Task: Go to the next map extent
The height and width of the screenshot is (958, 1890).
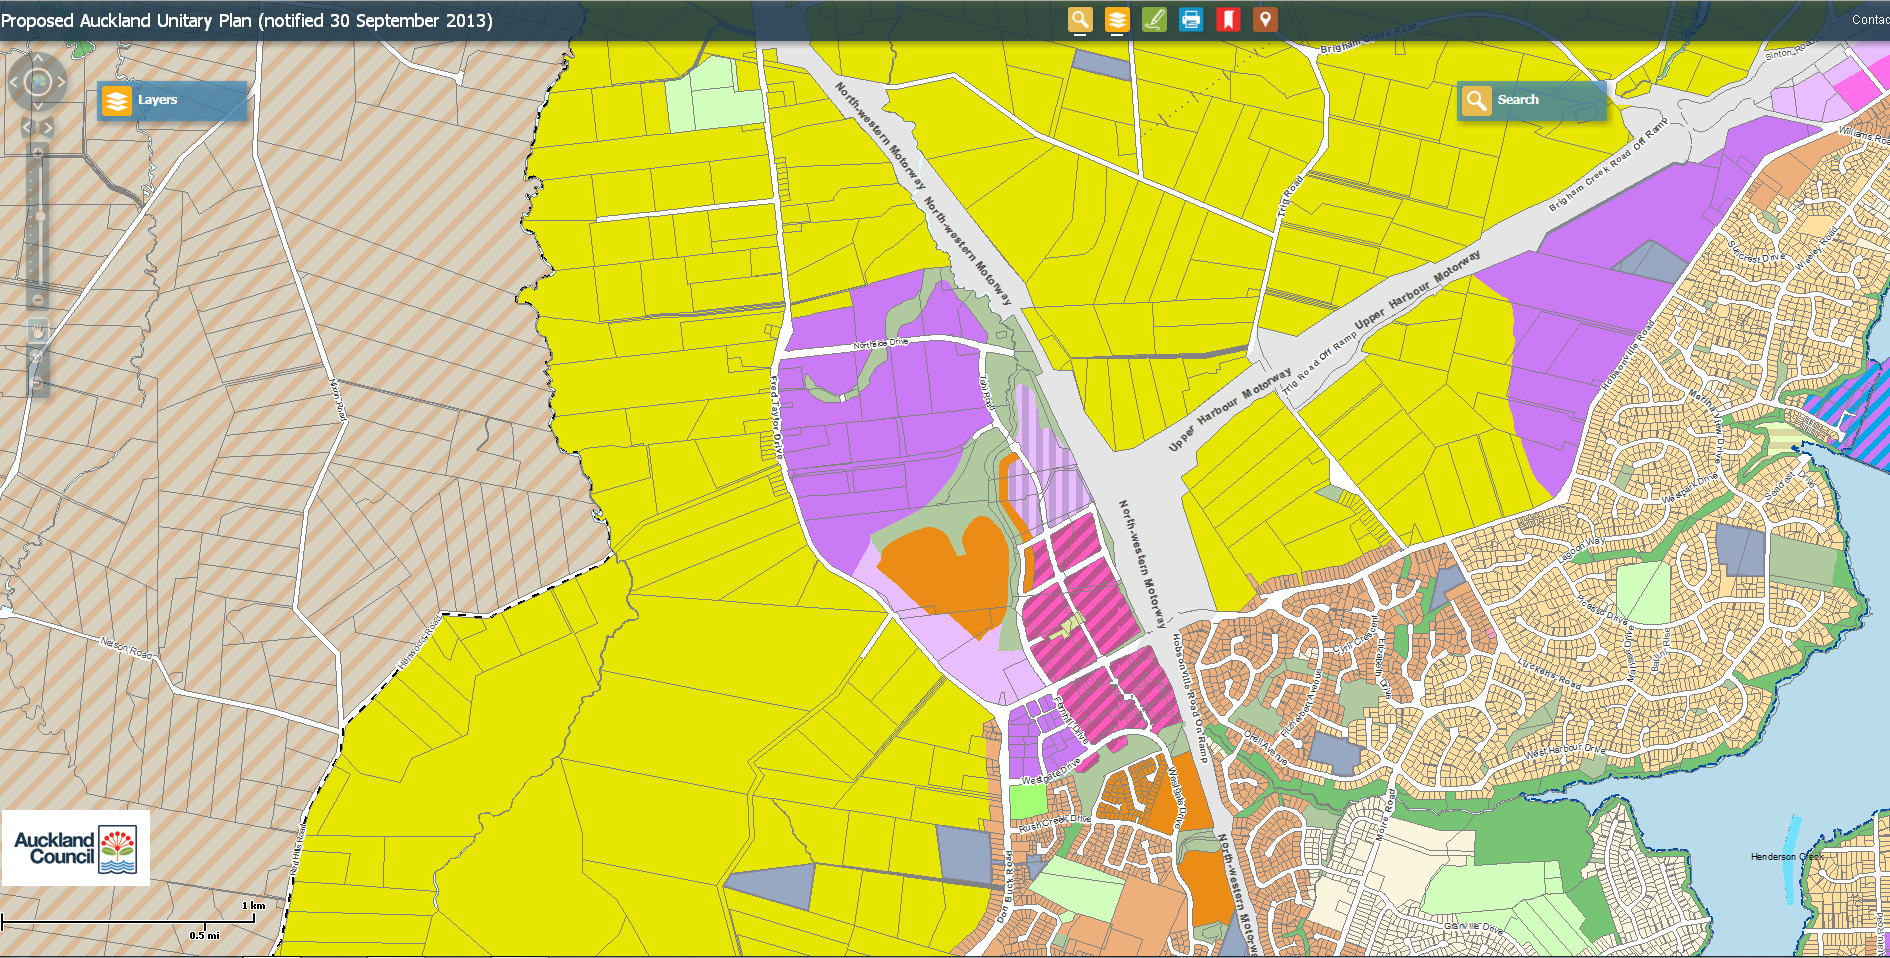Action: (48, 127)
